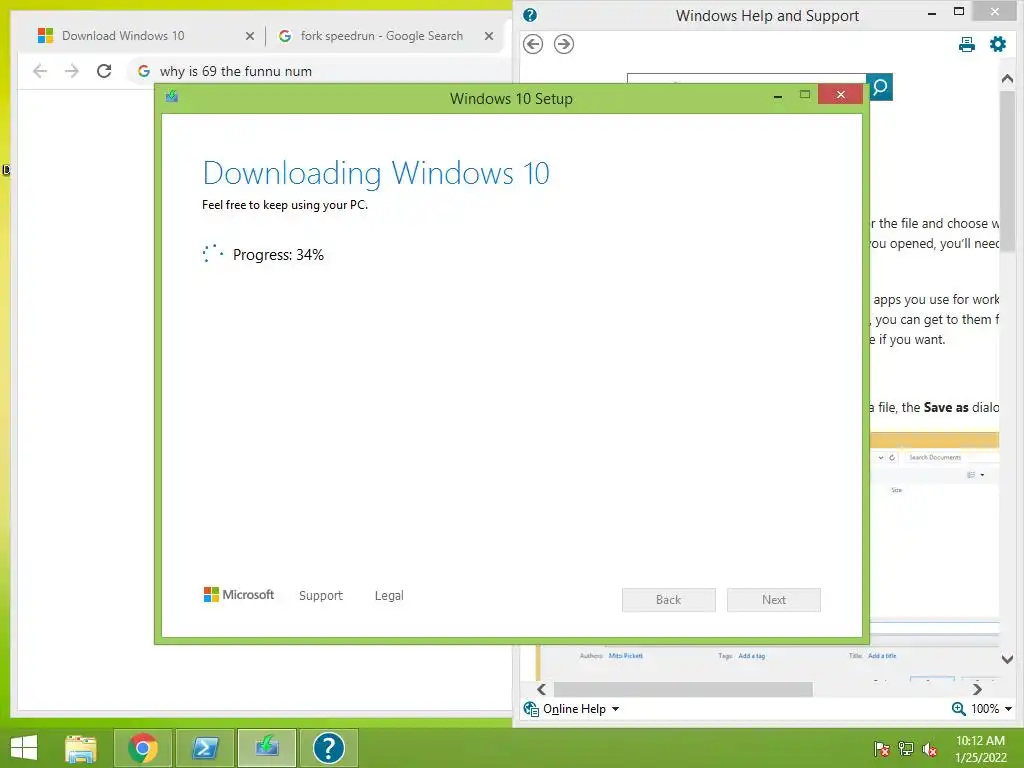Click the zoom magnifier icon in Help
Screen dimensions: 1024x768
[958, 709]
